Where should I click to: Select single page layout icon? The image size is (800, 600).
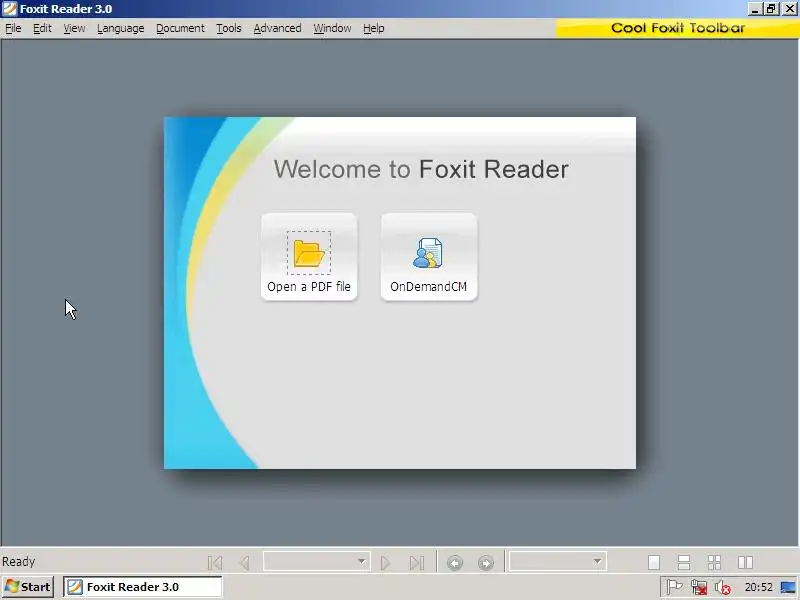(654, 562)
